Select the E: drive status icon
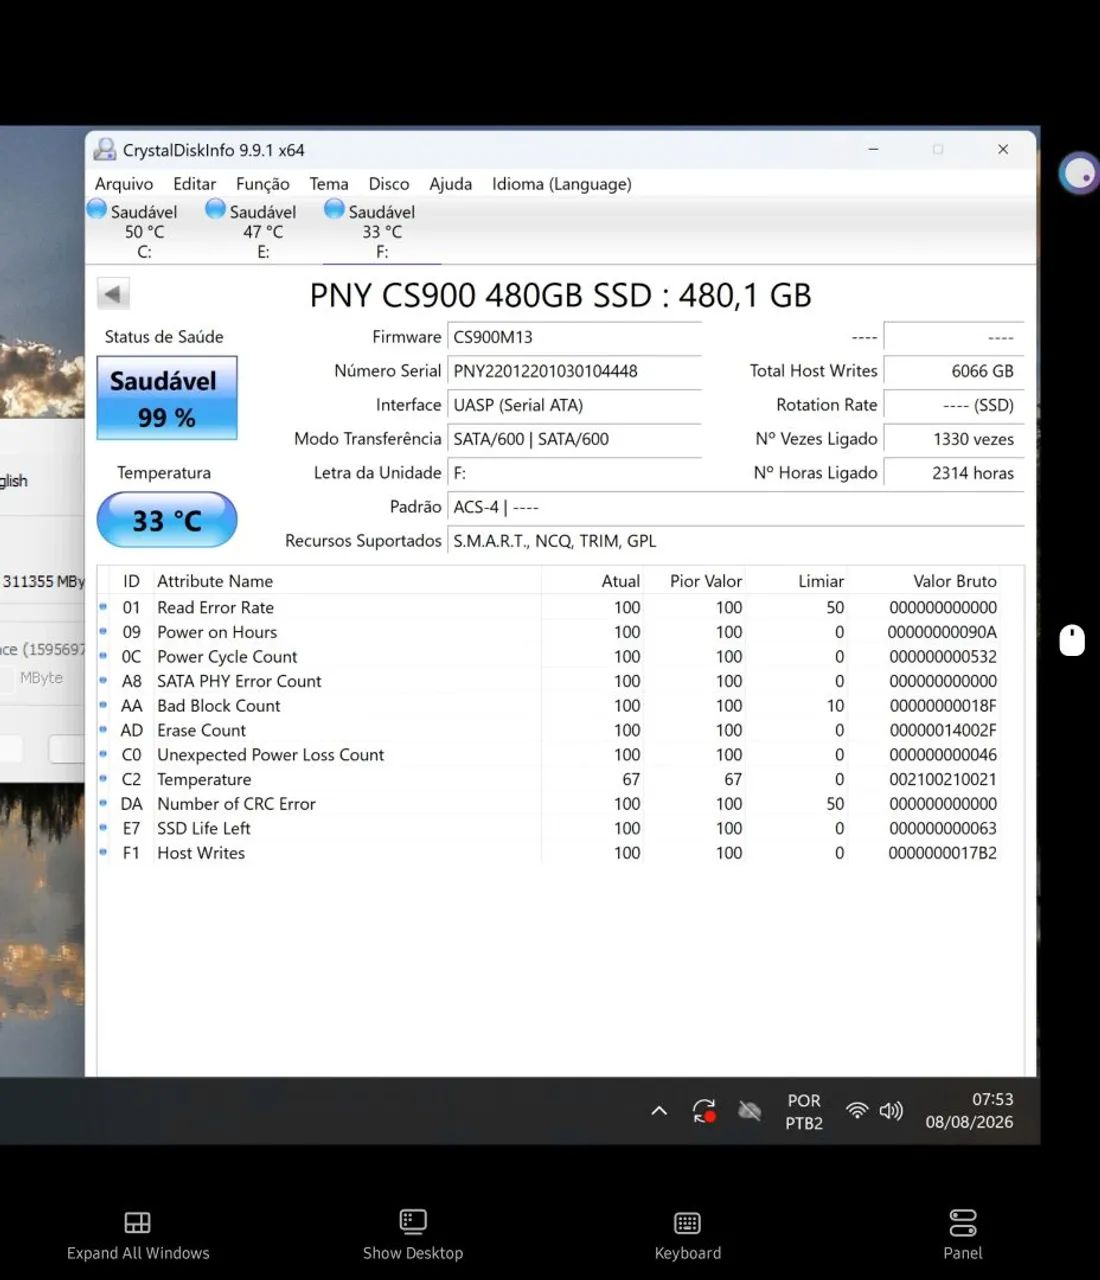The width and height of the screenshot is (1100, 1280). 215,209
